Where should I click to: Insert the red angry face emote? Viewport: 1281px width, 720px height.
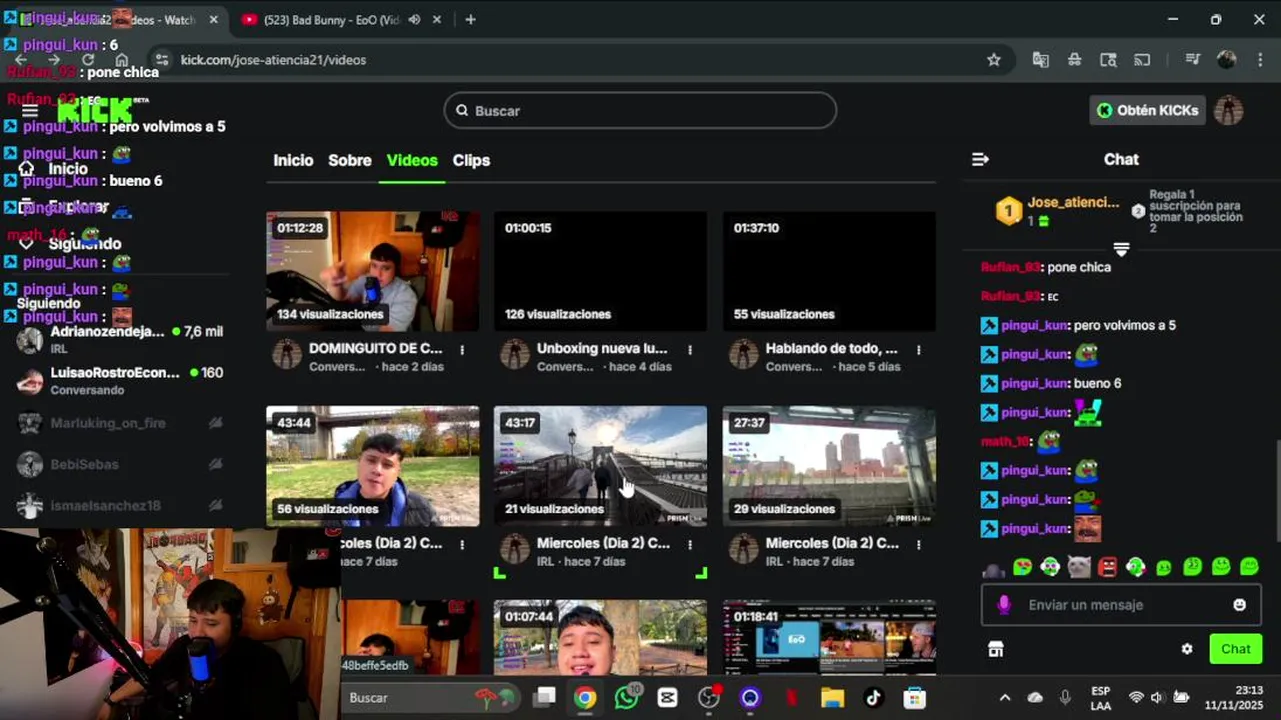pos(1107,567)
